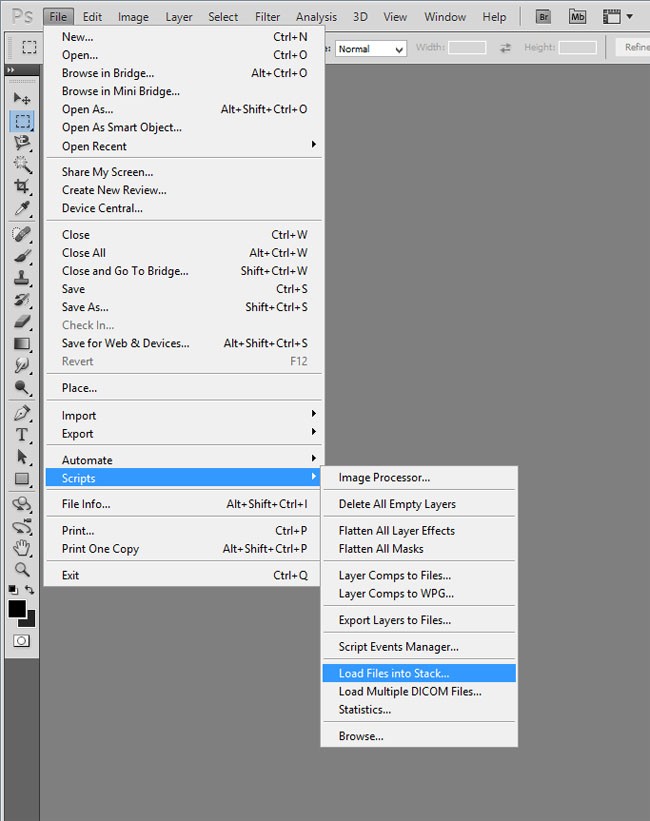Image resolution: width=650 pixels, height=821 pixels.
Task: Expand the Export submenu
Action: (183, 434)
